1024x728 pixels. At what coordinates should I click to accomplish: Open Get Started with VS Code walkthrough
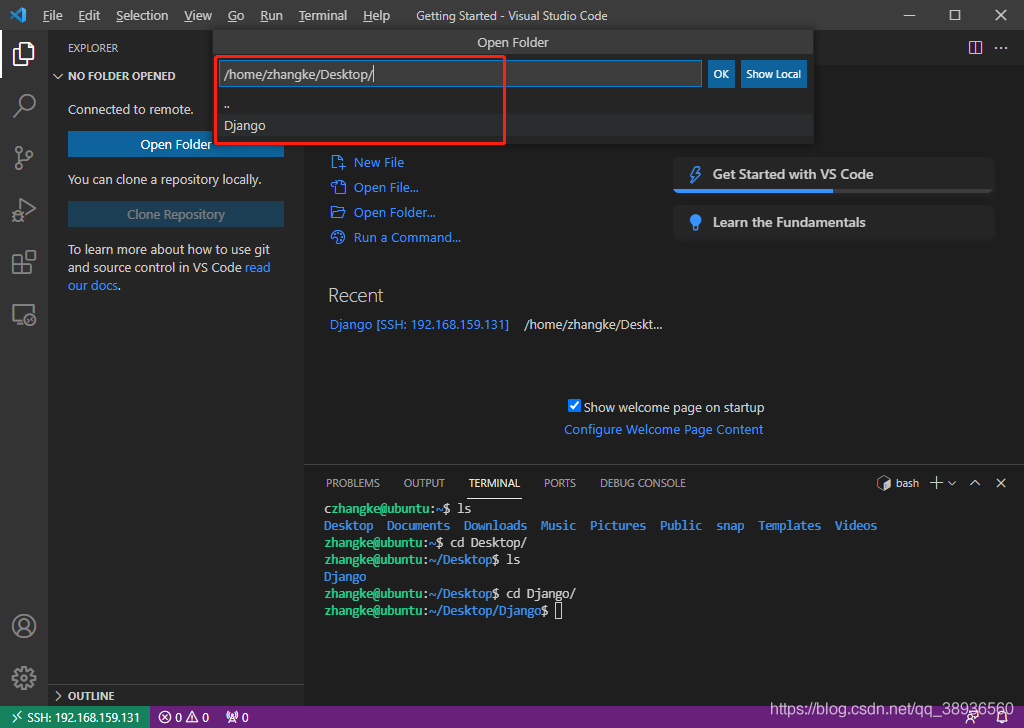point(833,174)
